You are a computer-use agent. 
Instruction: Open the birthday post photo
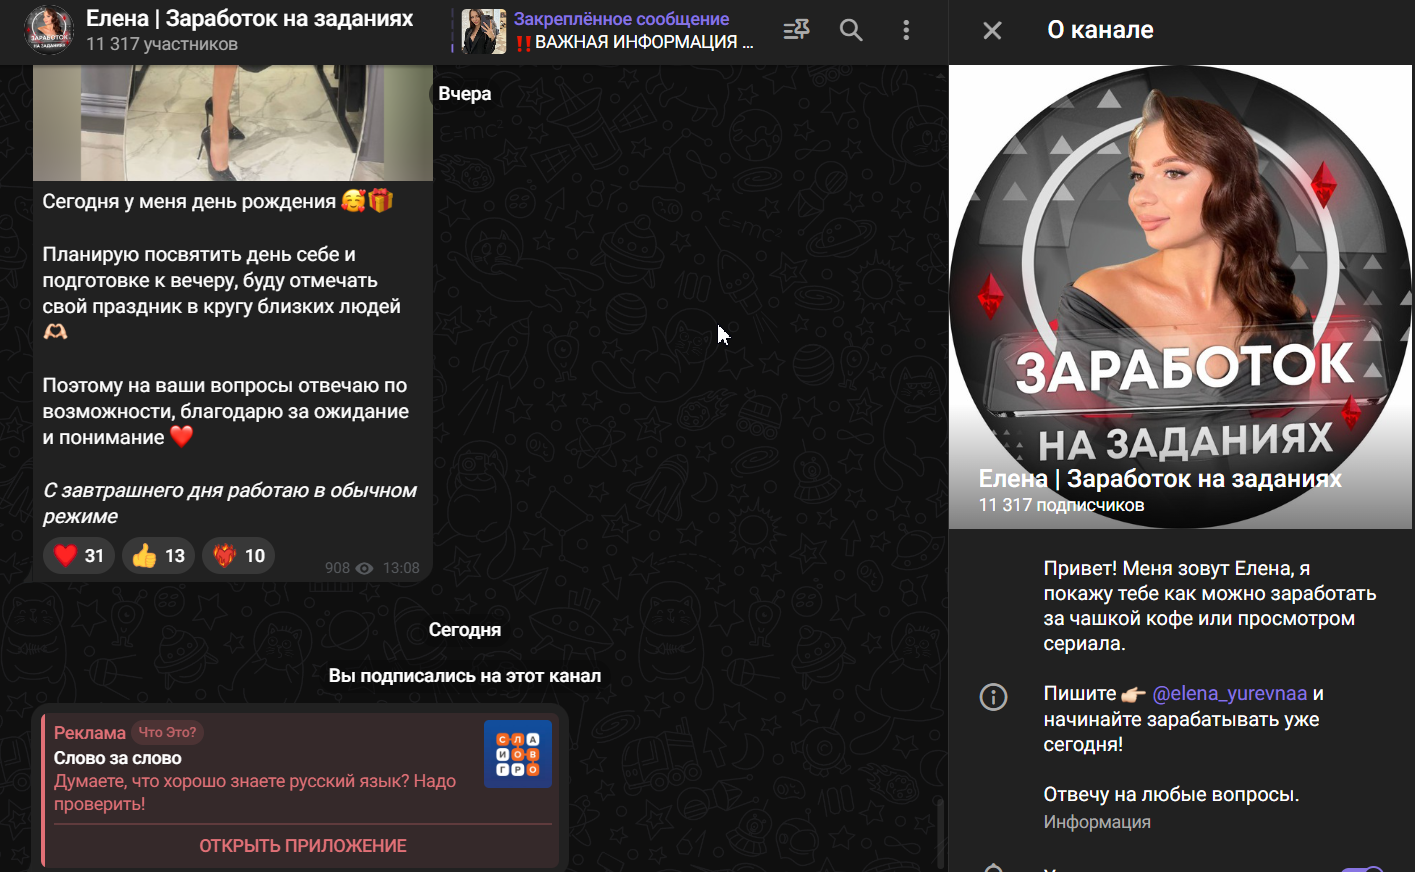pos(232,122)
